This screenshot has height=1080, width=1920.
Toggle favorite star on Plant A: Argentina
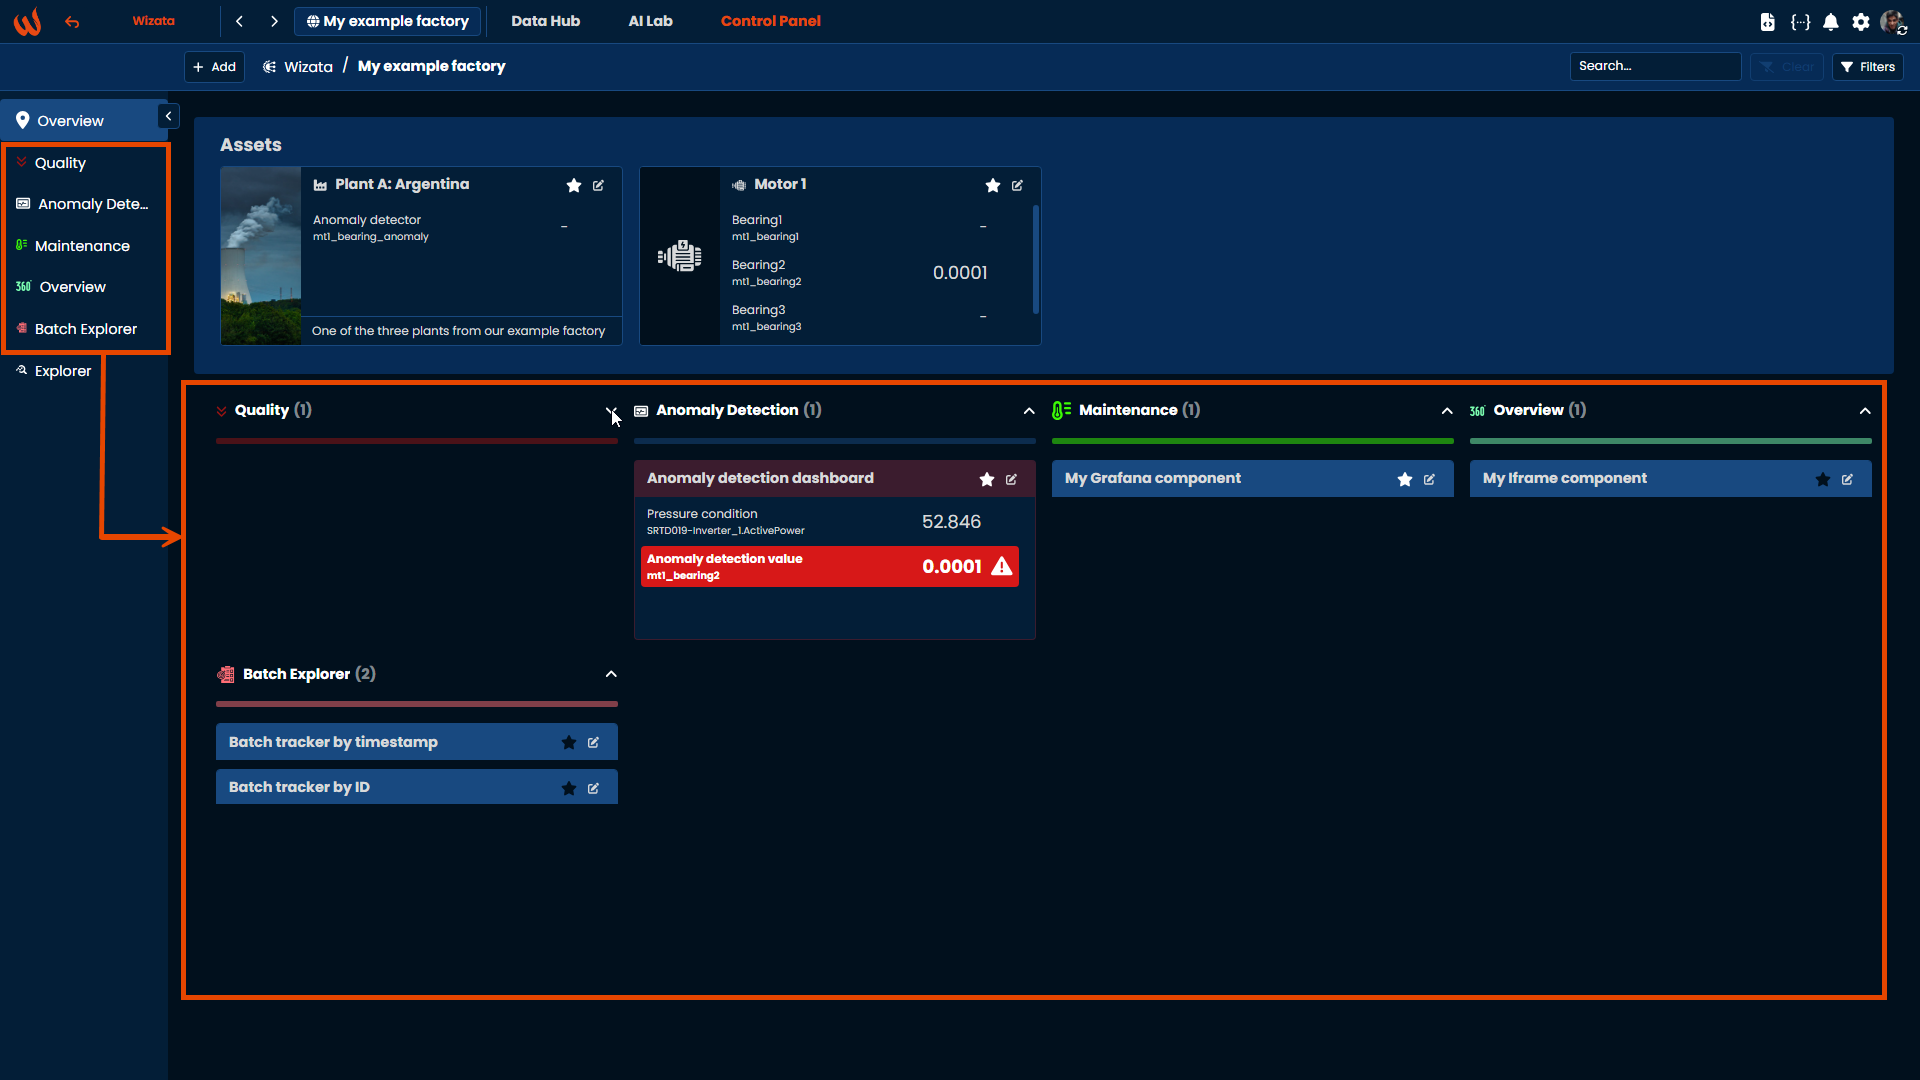pyautogui.click(x=573, y=185)
